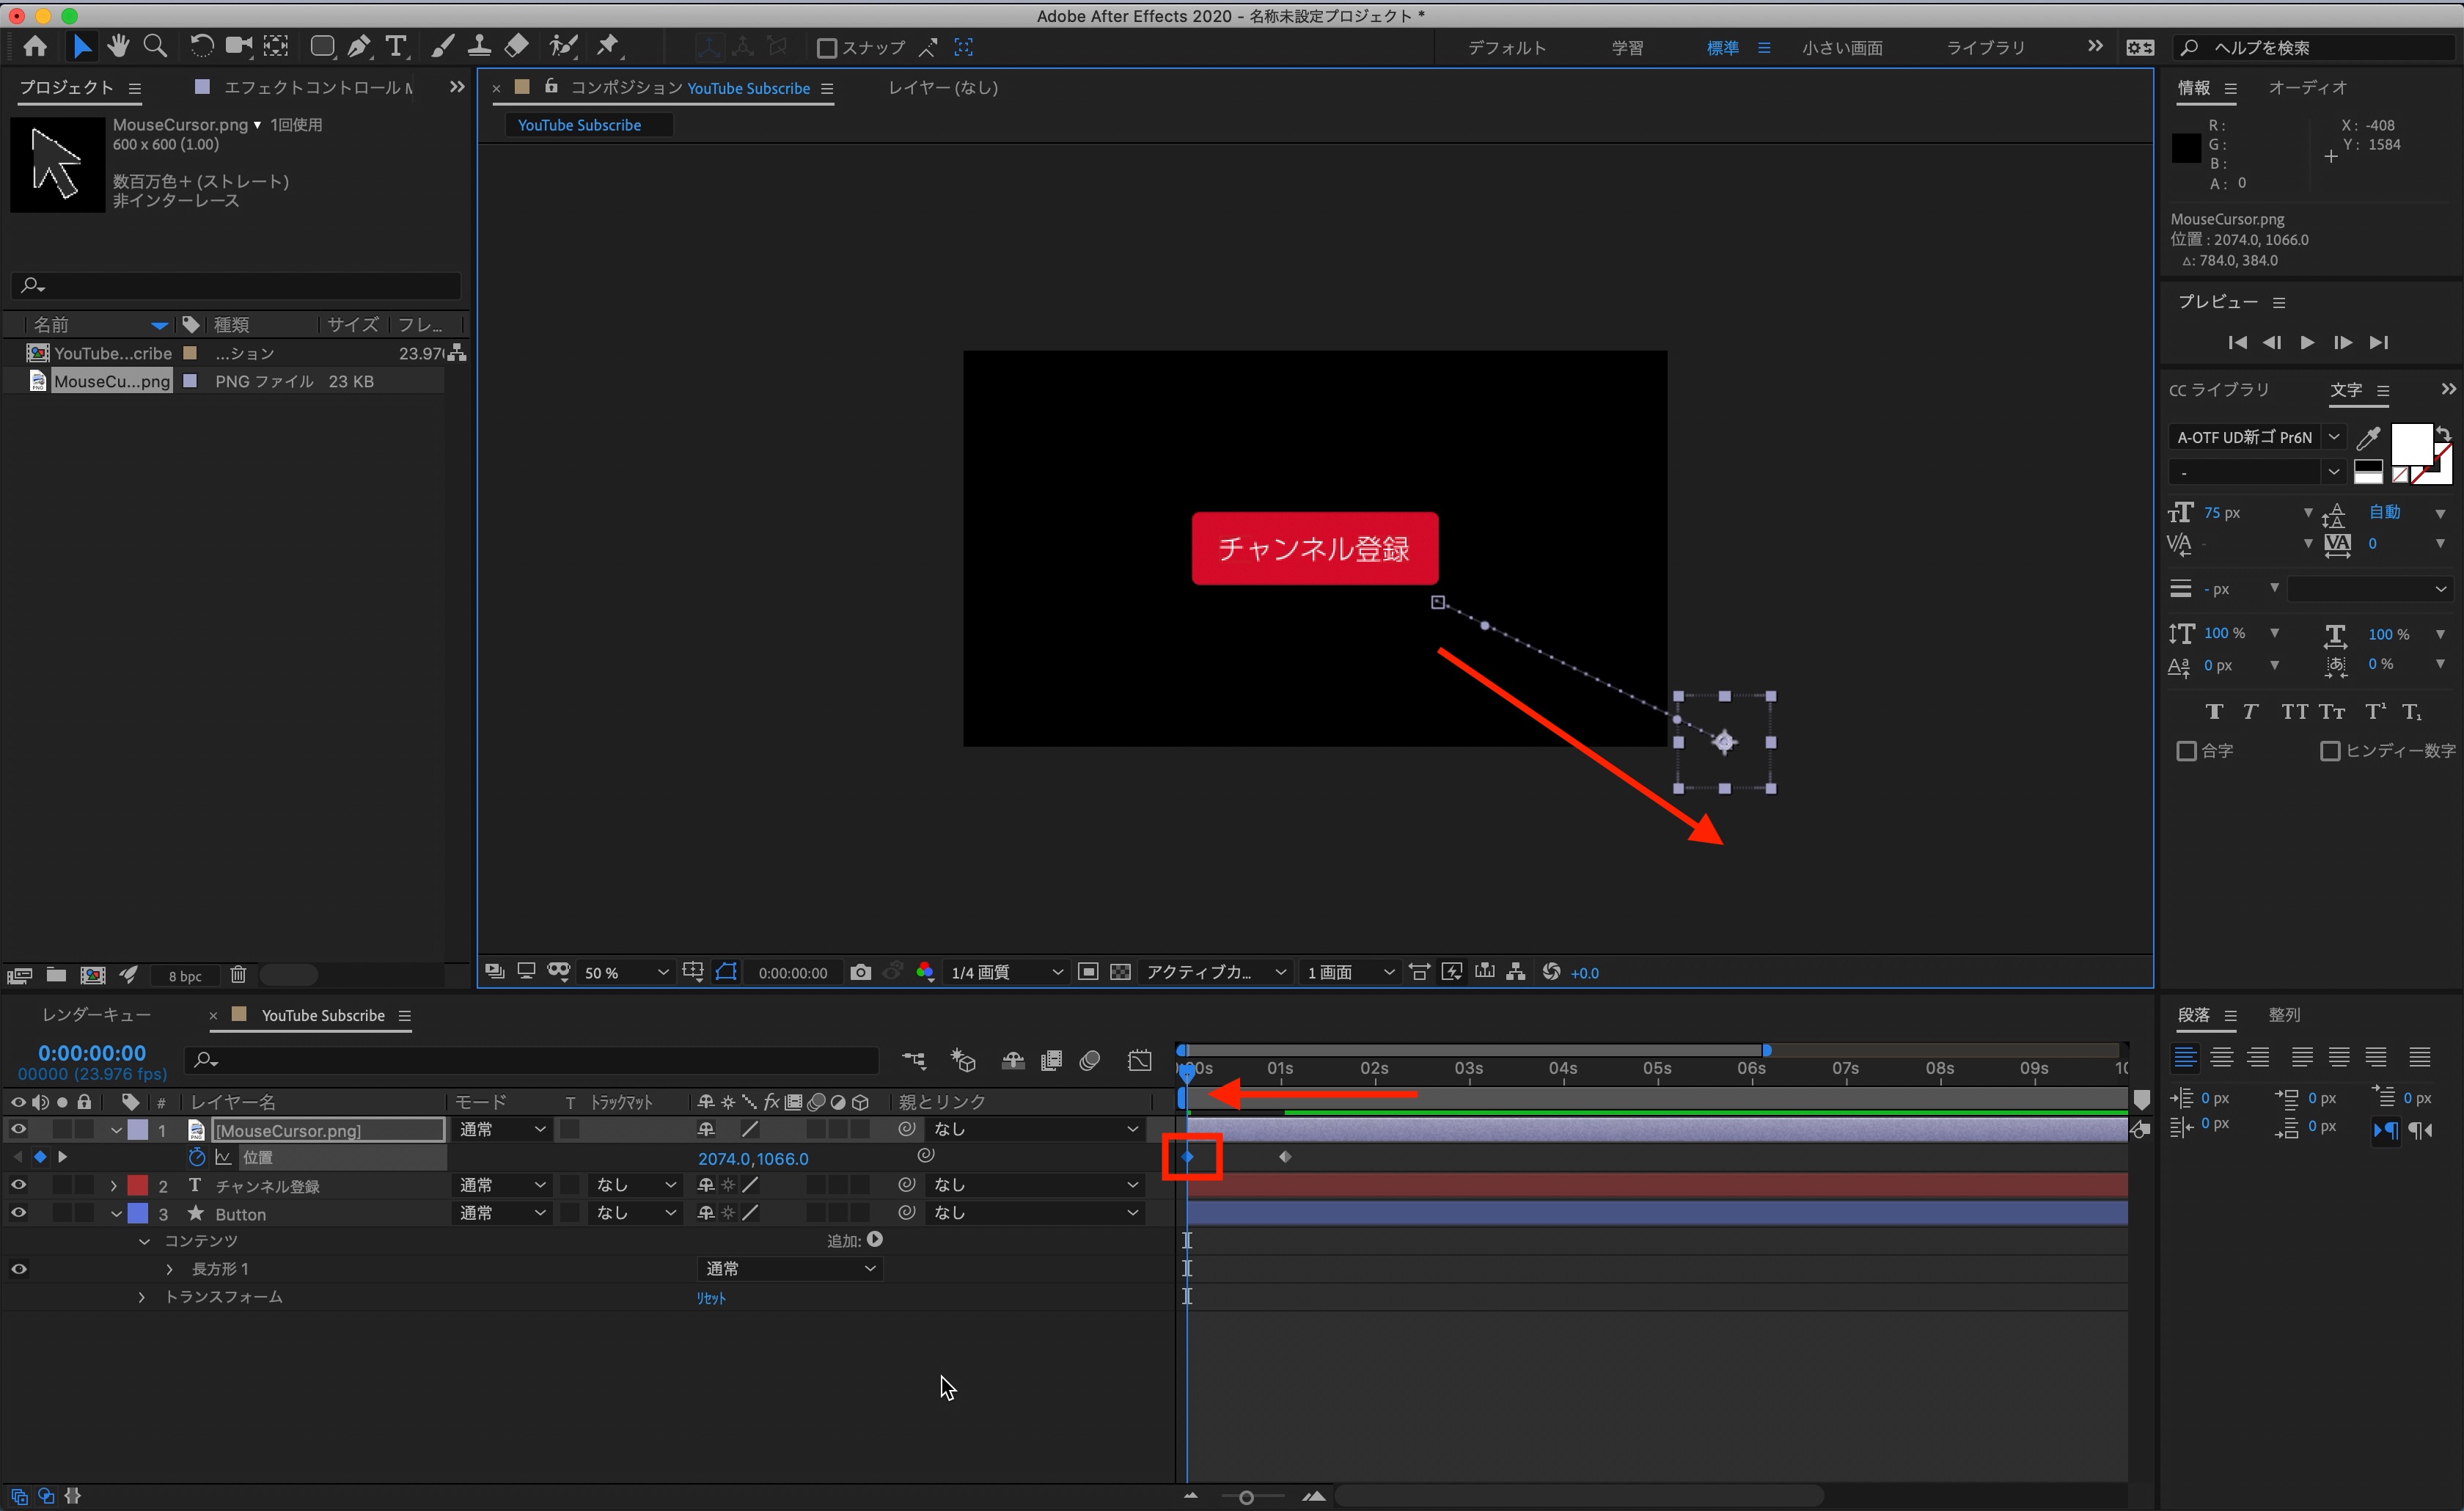Expand the トランスフォーム property group

coord(142,1297)
